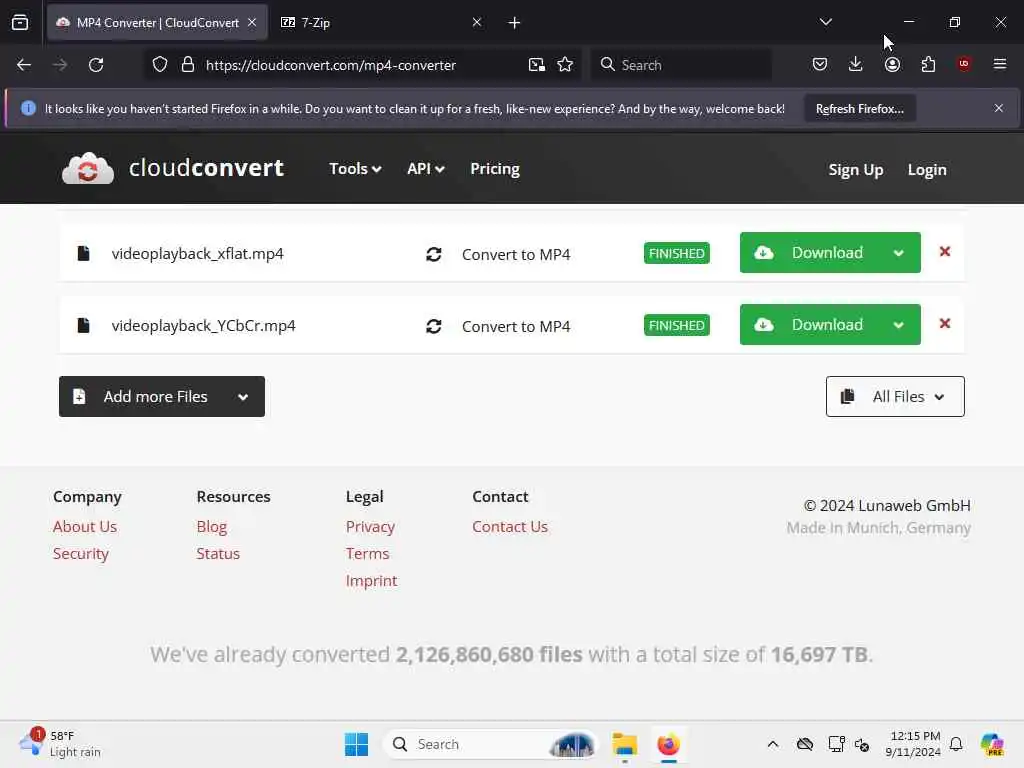
Task: Download videoplayback_xflat.mp4
Action: pyautogui.click(x=811, y=253)
